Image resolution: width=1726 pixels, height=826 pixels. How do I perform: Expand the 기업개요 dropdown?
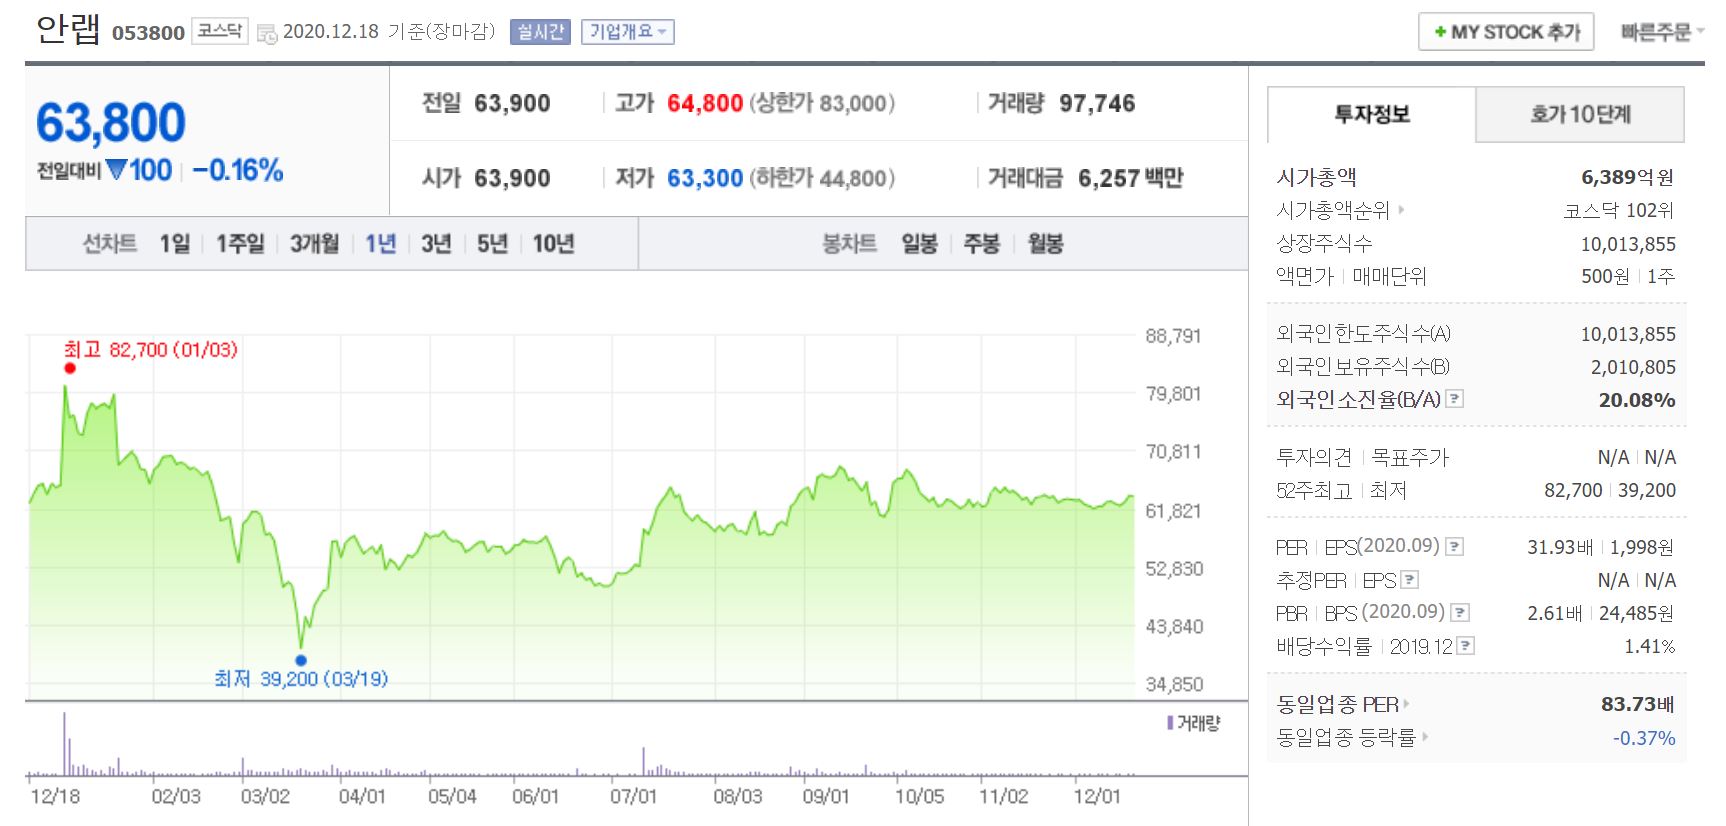628,32
